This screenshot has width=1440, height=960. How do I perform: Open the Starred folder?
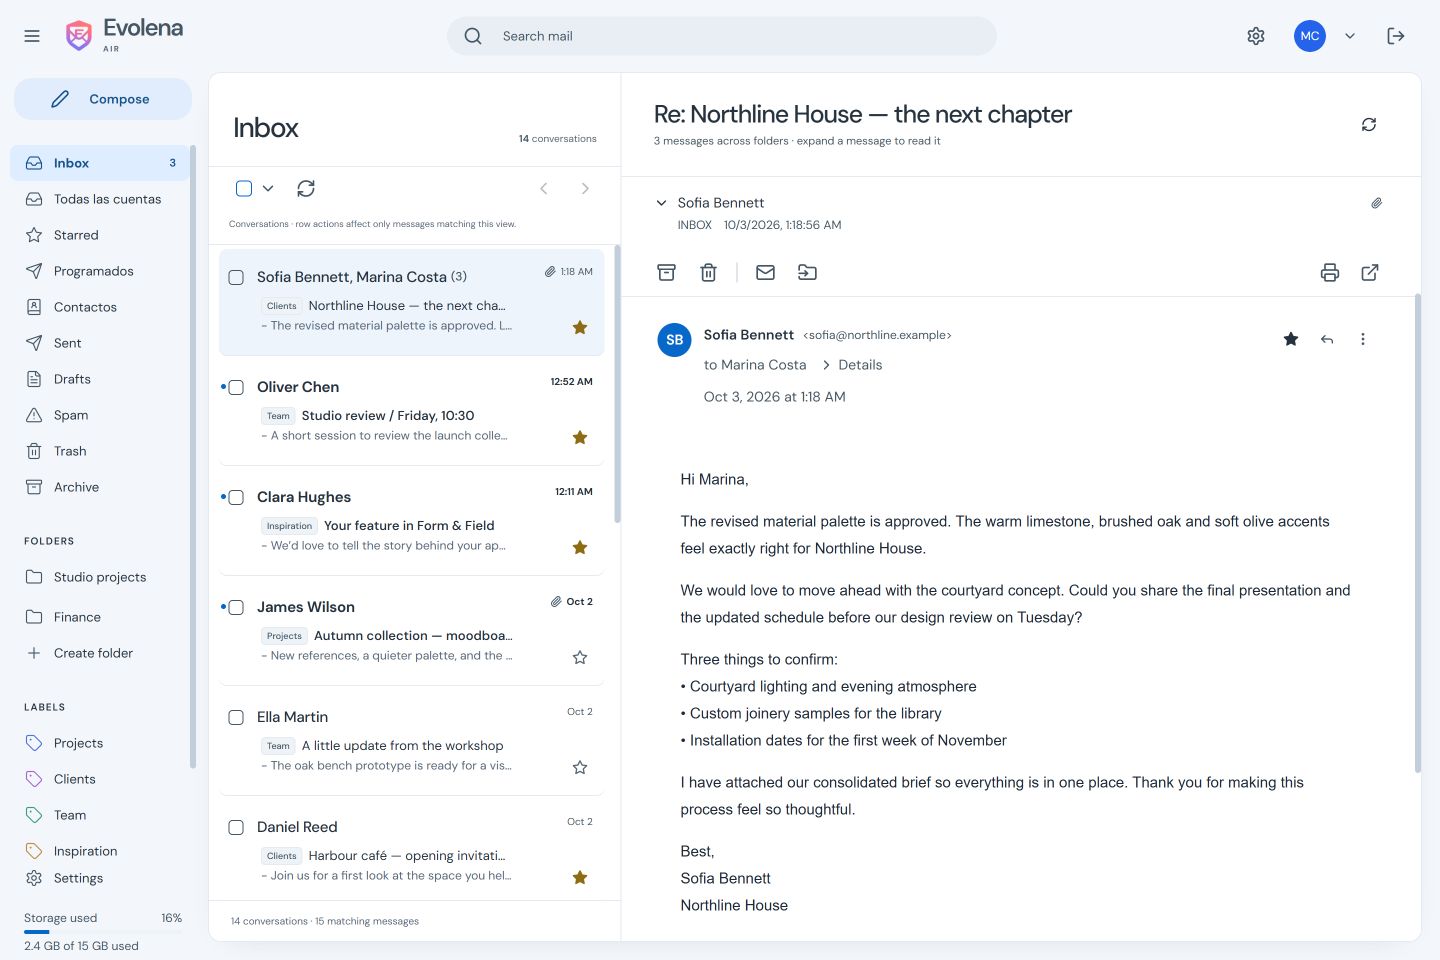(100, 235)
